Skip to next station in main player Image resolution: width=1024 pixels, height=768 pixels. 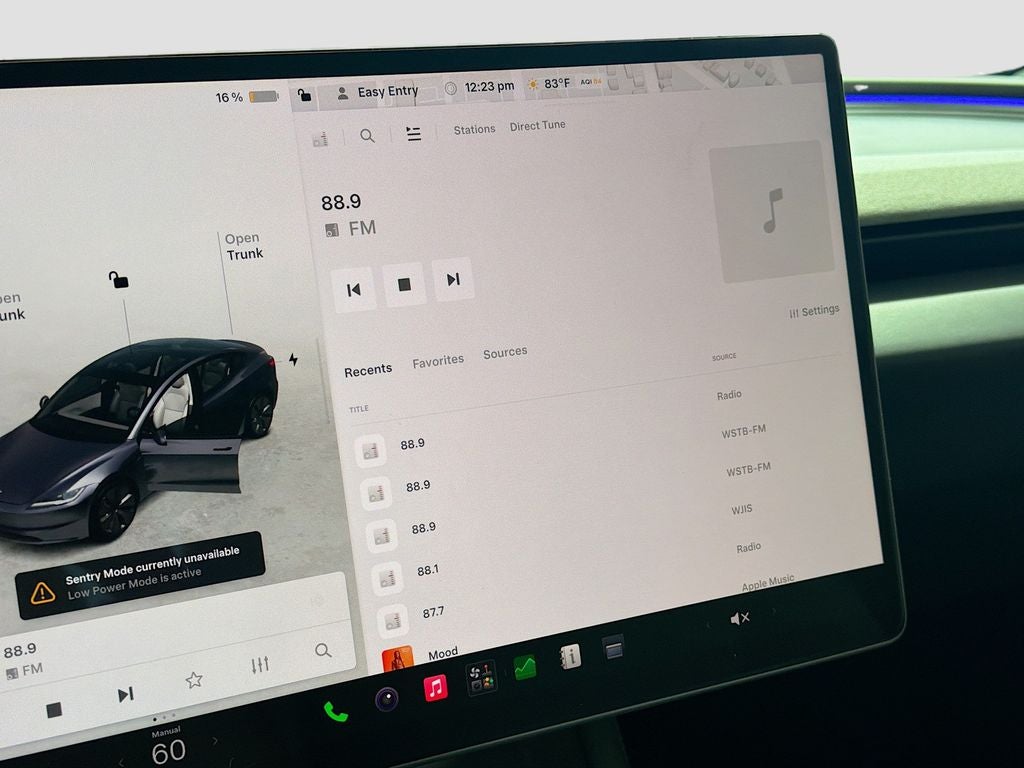[x=453, y=280]
